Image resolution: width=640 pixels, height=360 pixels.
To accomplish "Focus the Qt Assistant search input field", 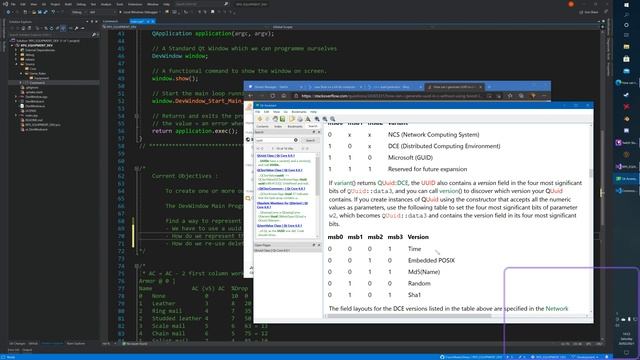I will [276, 140].
